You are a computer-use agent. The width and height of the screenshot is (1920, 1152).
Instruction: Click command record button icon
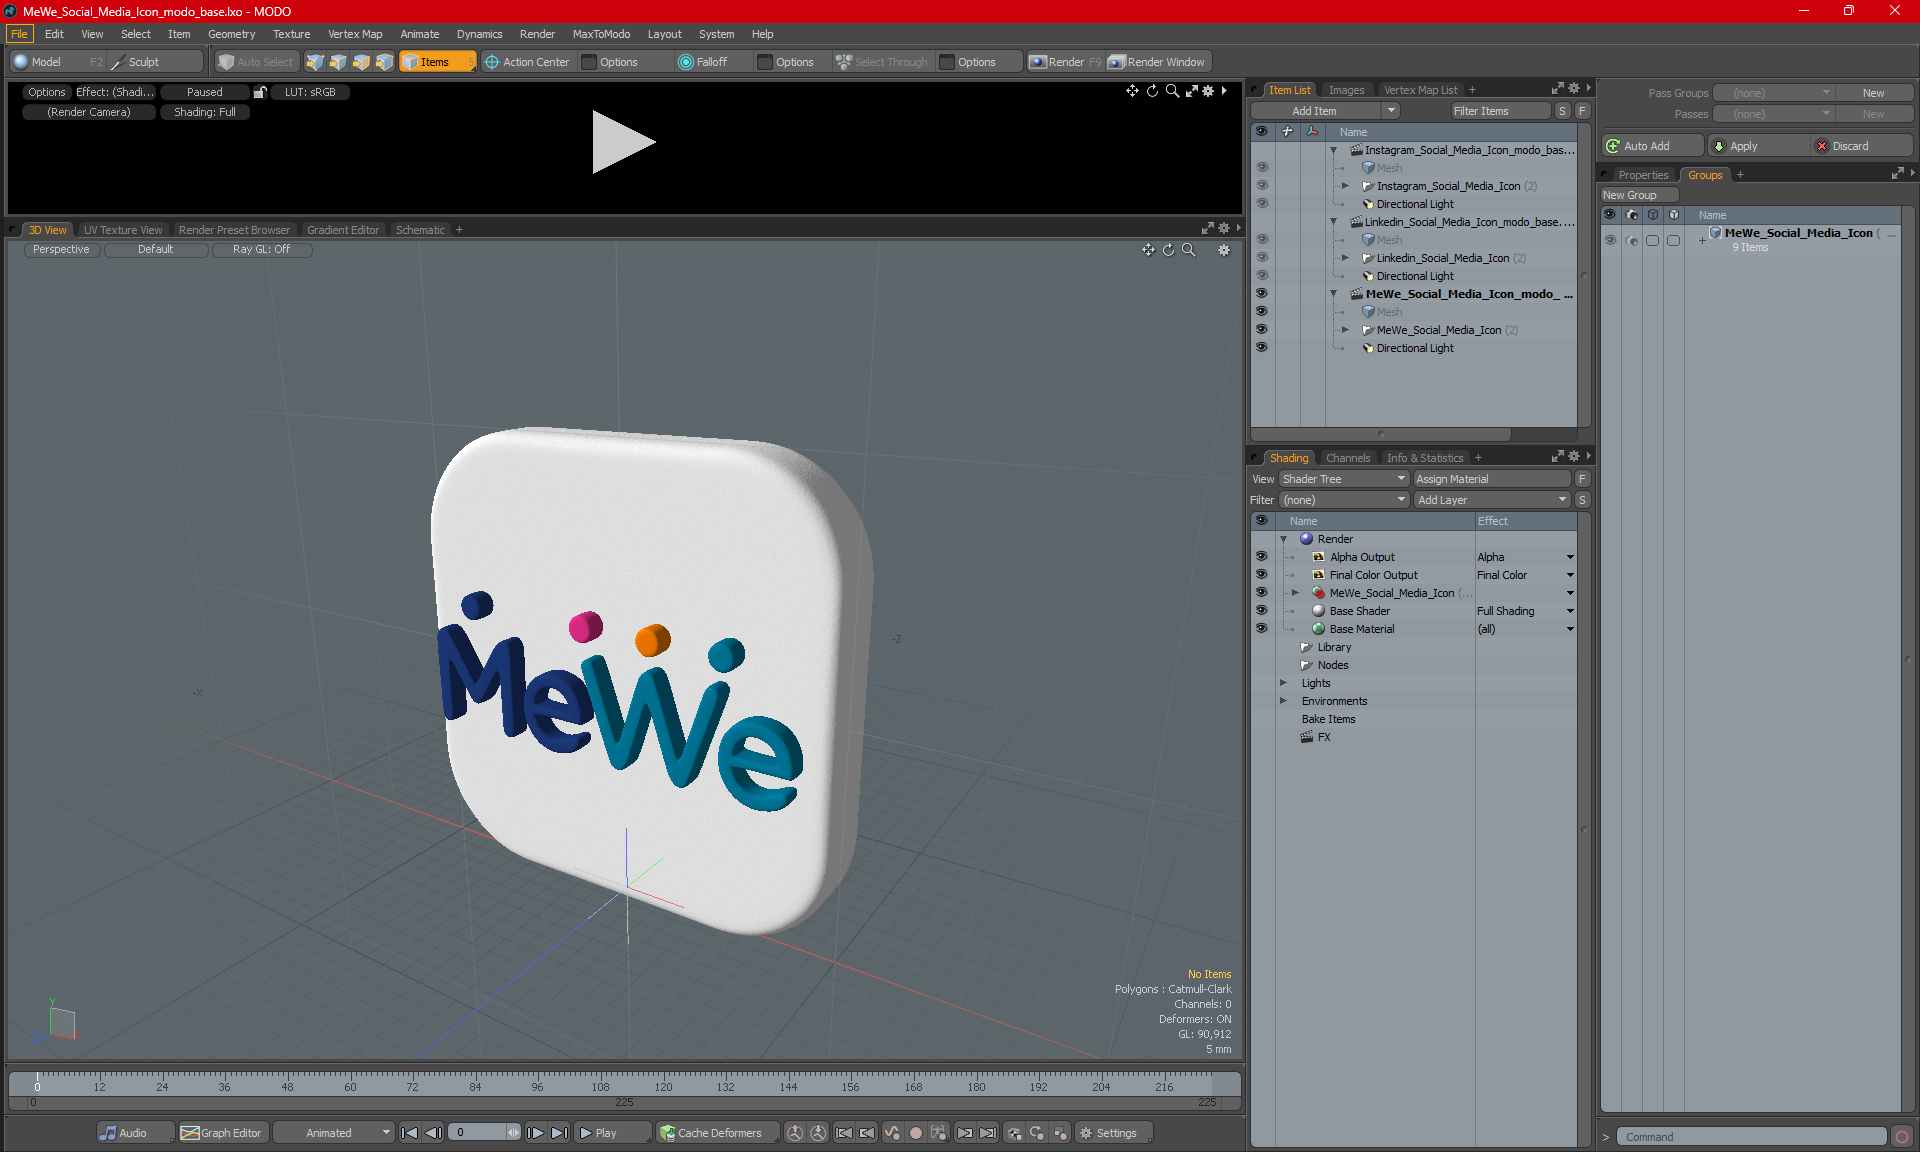coord(1902,1137)
